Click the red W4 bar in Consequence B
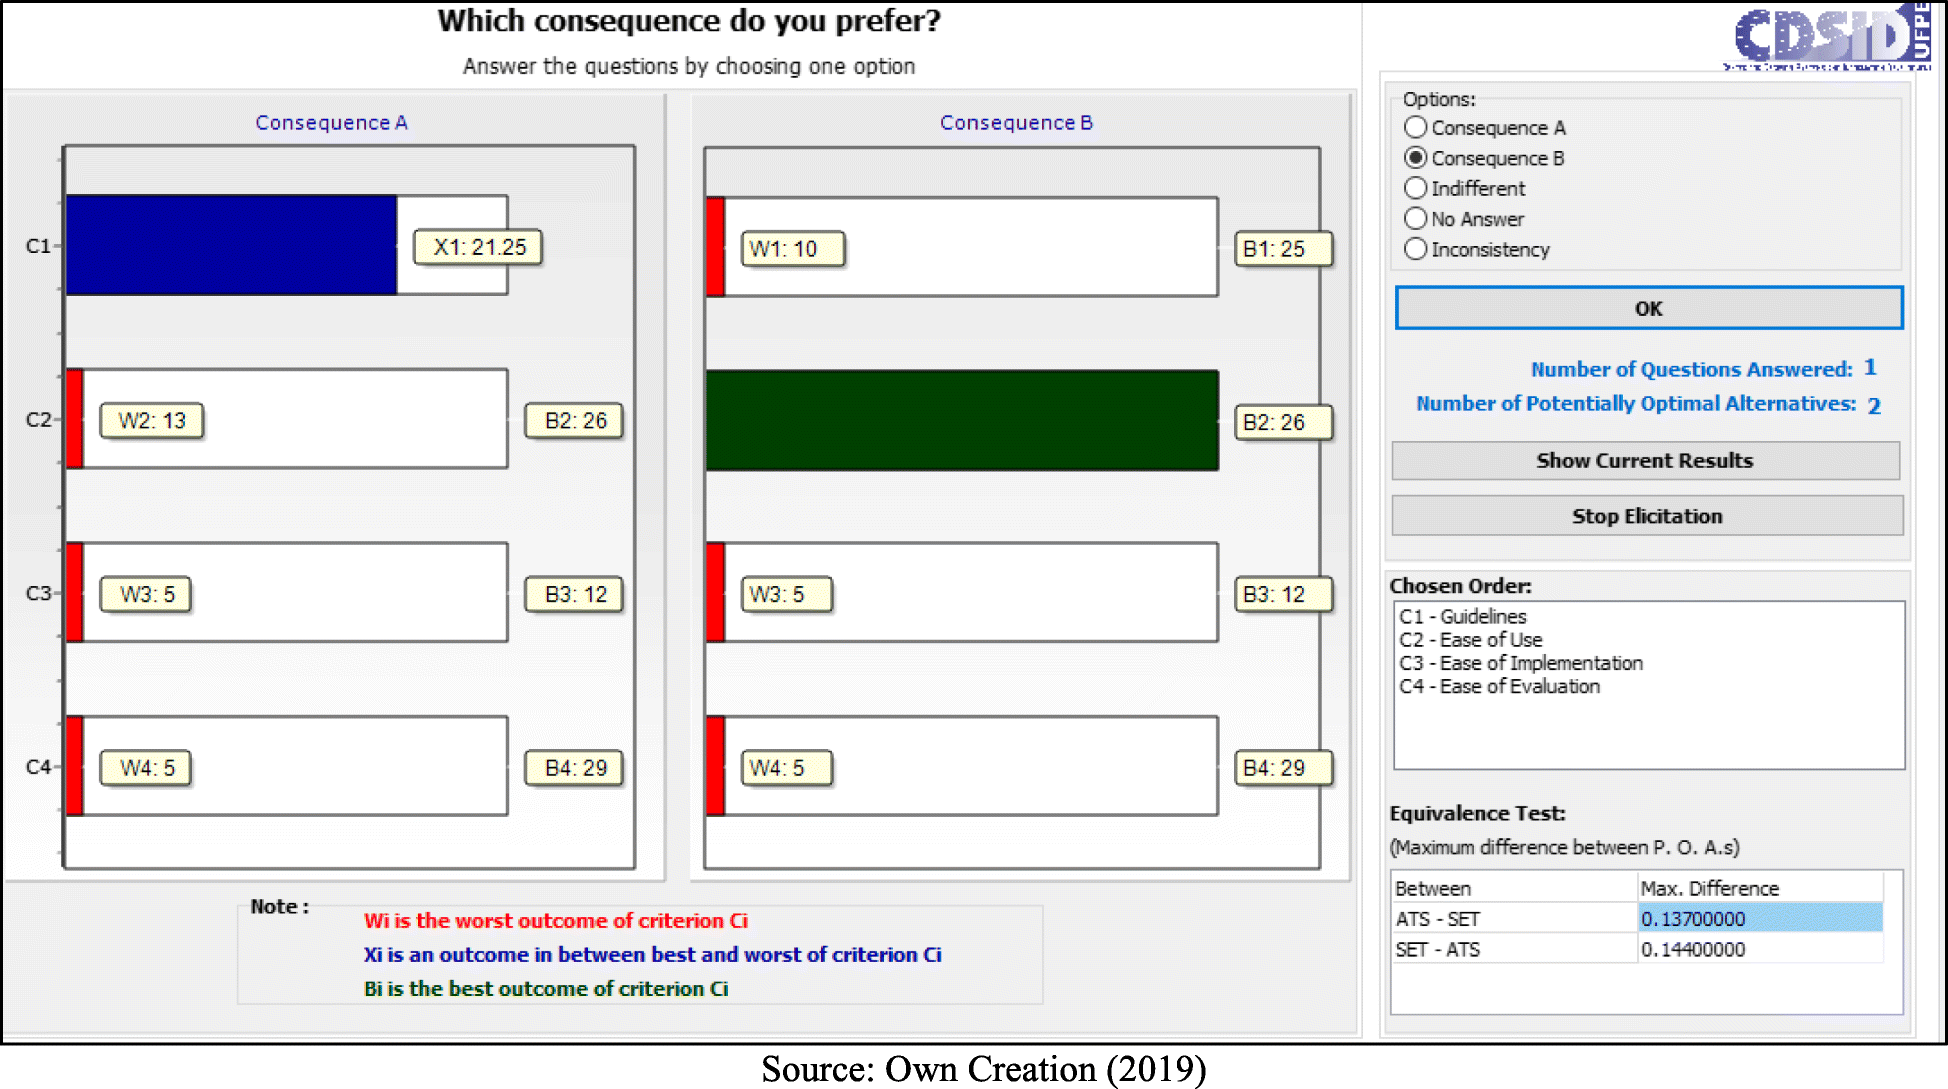Screen dimensions: 1948x1089 [x=715, y=766]
